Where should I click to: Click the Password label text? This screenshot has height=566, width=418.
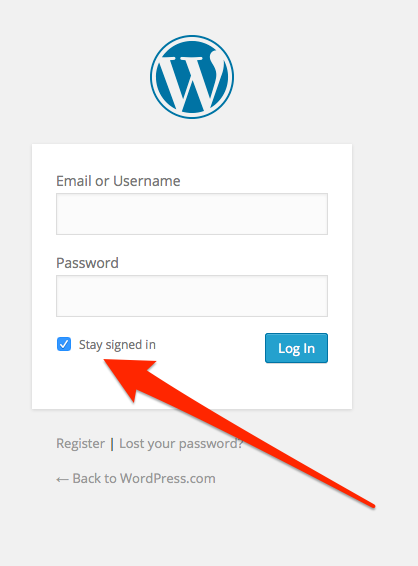pos(87,263)
